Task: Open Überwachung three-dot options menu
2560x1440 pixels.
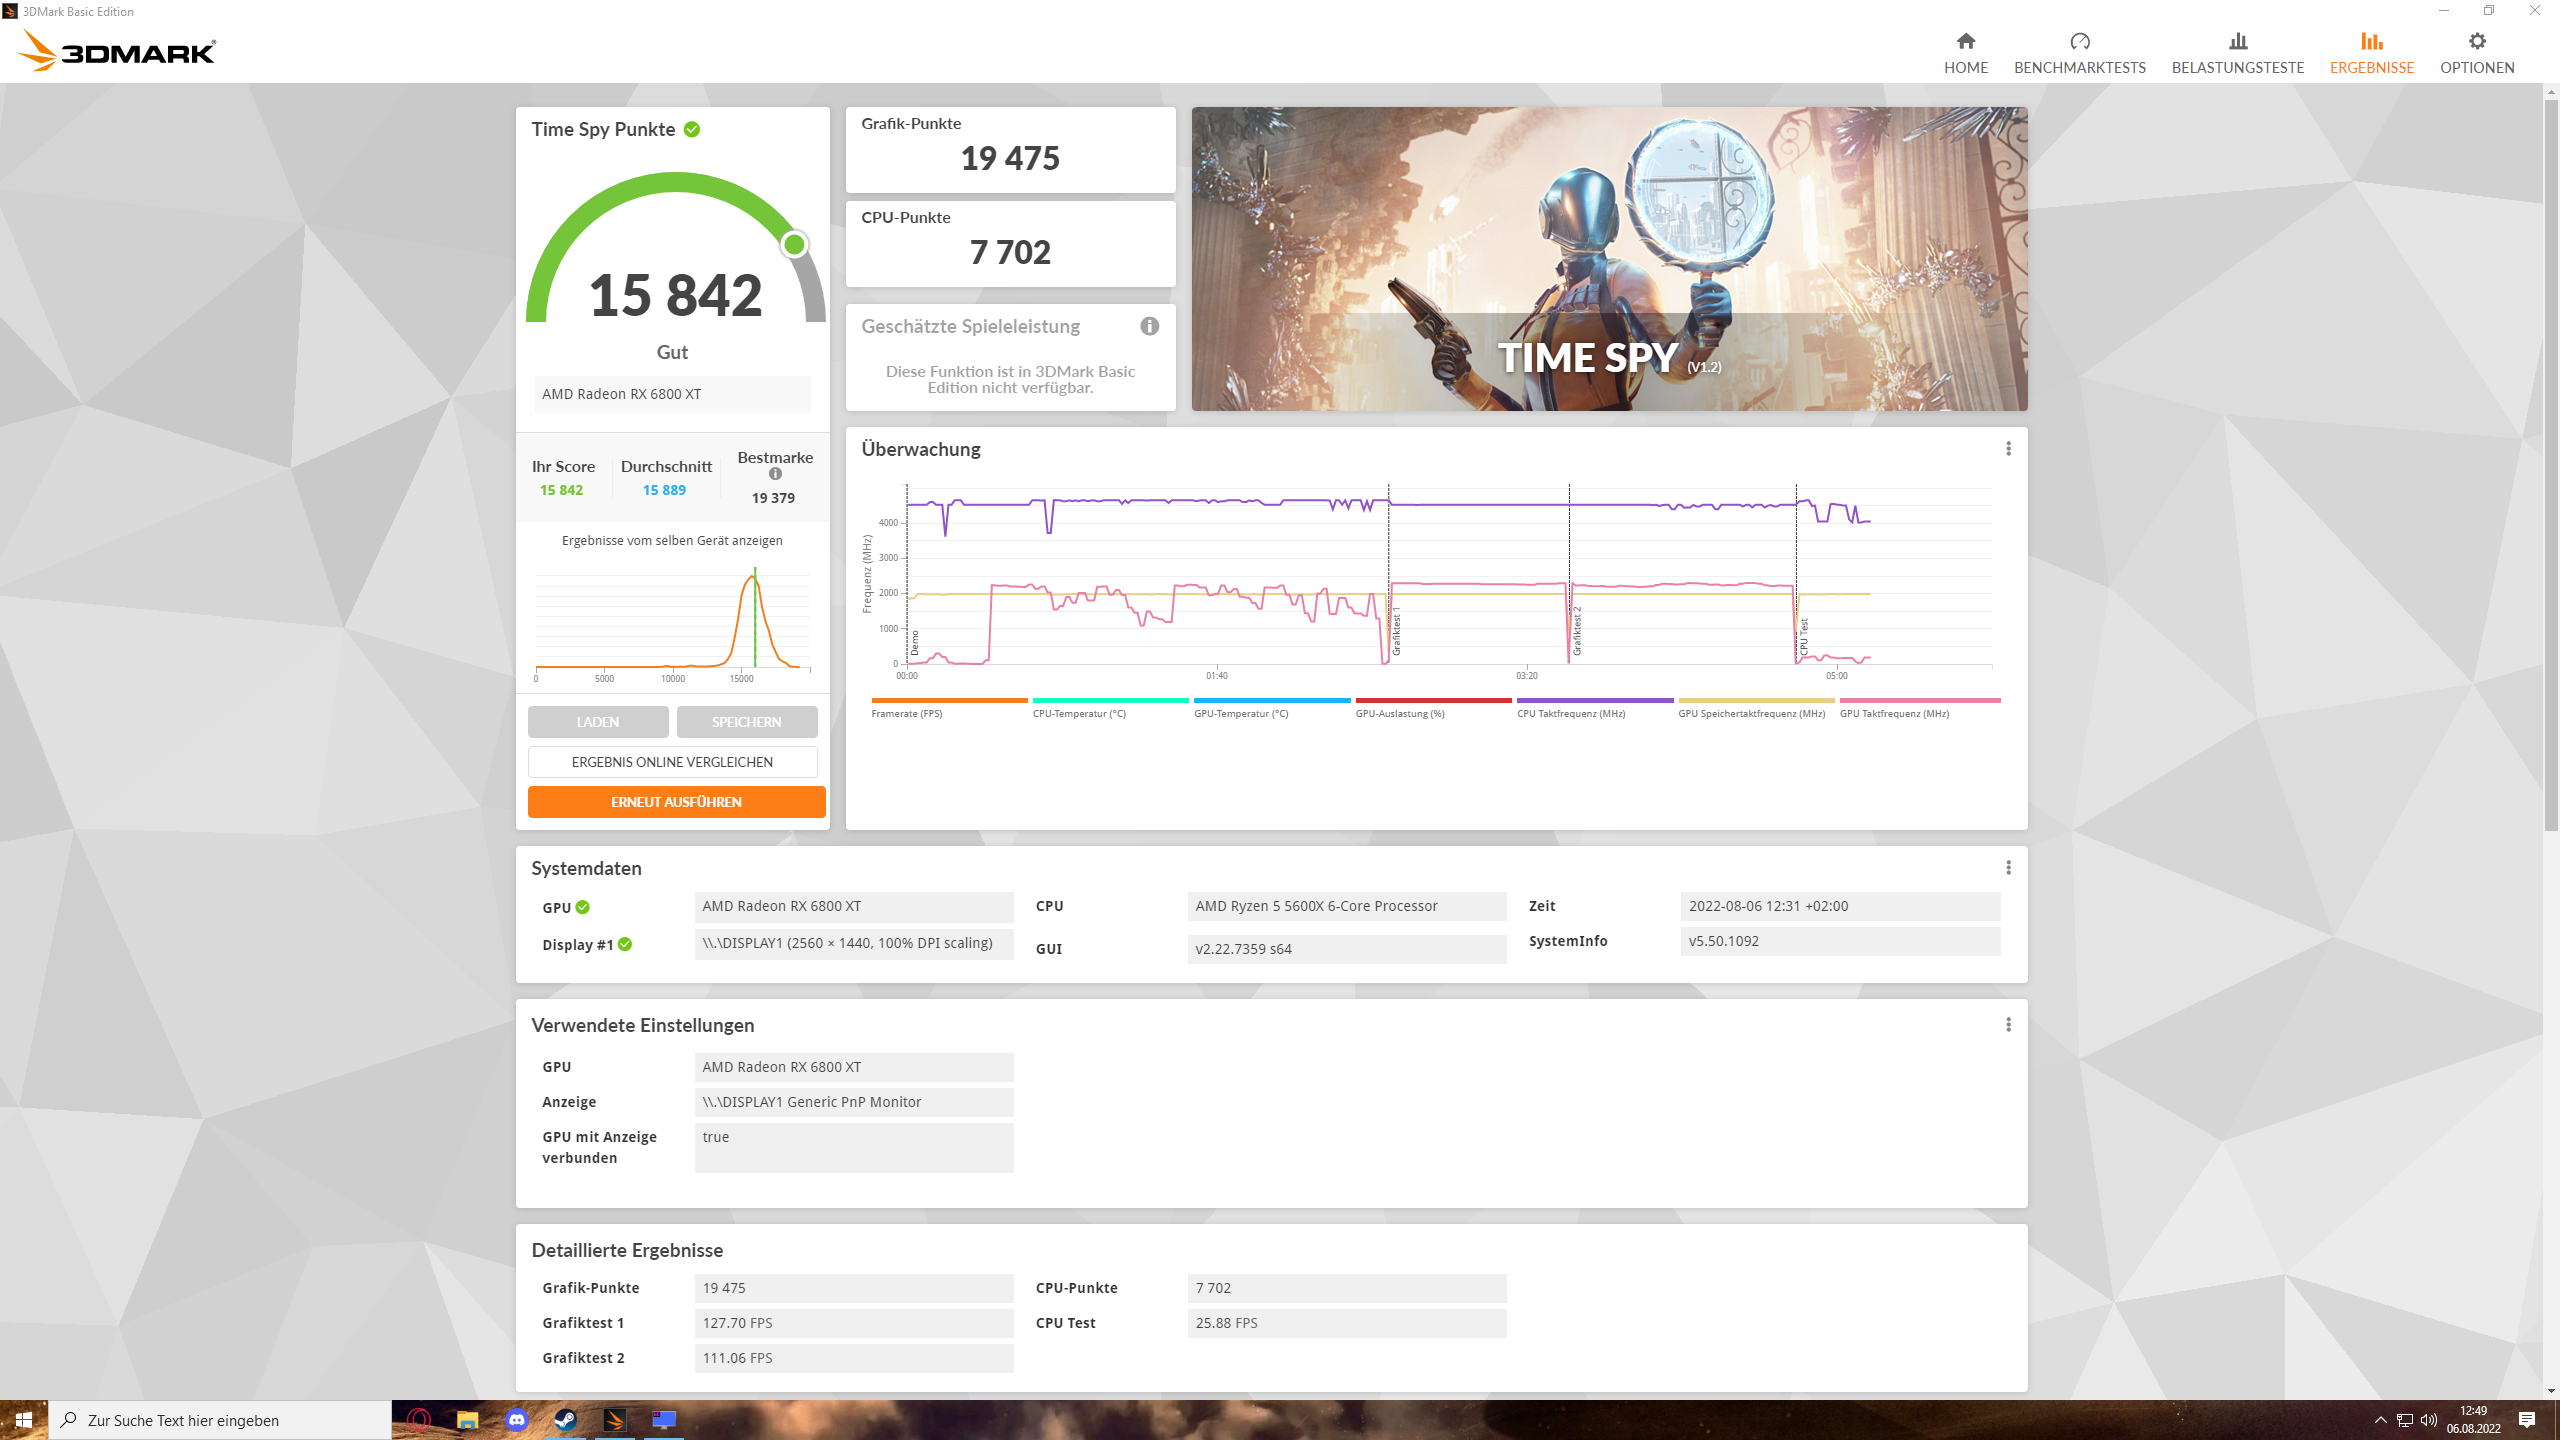Action: coord(2008,449)
